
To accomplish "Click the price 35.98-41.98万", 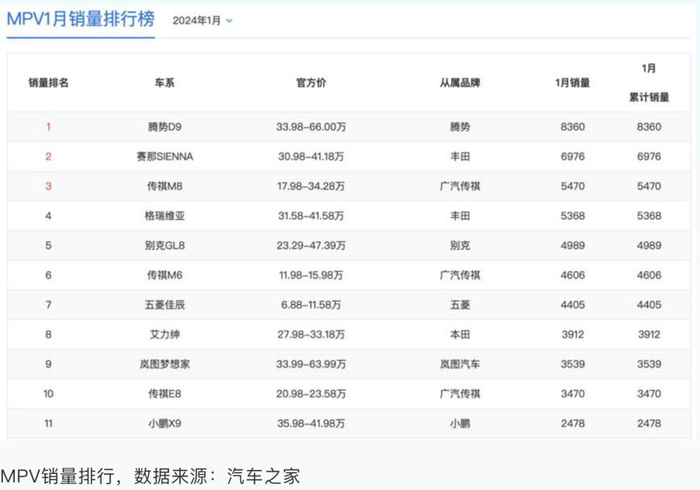I will coord(311,424).
